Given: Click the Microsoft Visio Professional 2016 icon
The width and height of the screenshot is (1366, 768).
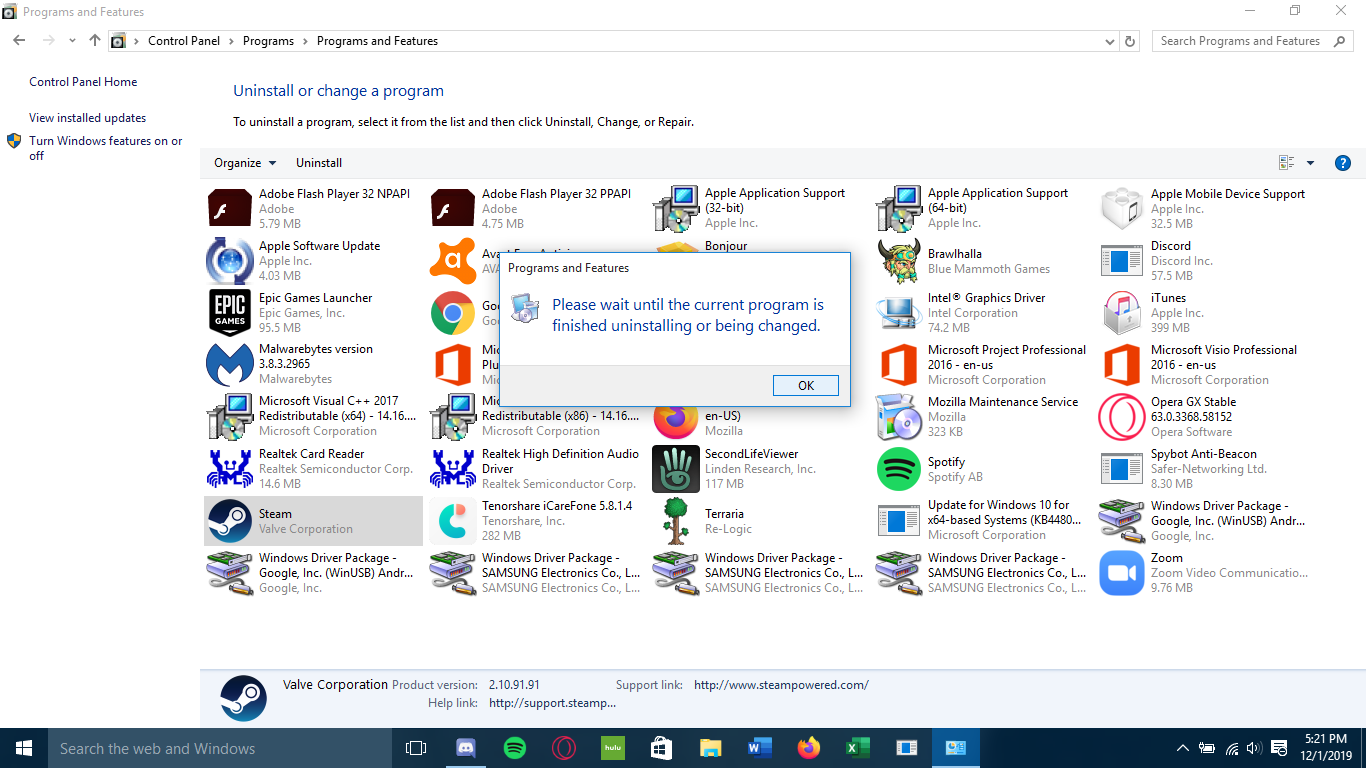Looking at the screenshot, I should [1122, 365].
